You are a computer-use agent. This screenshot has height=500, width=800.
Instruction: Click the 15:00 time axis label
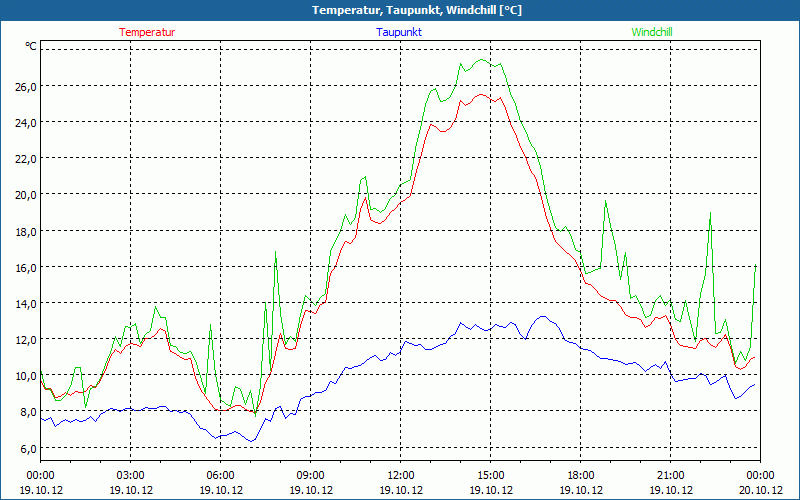point(491,476)
